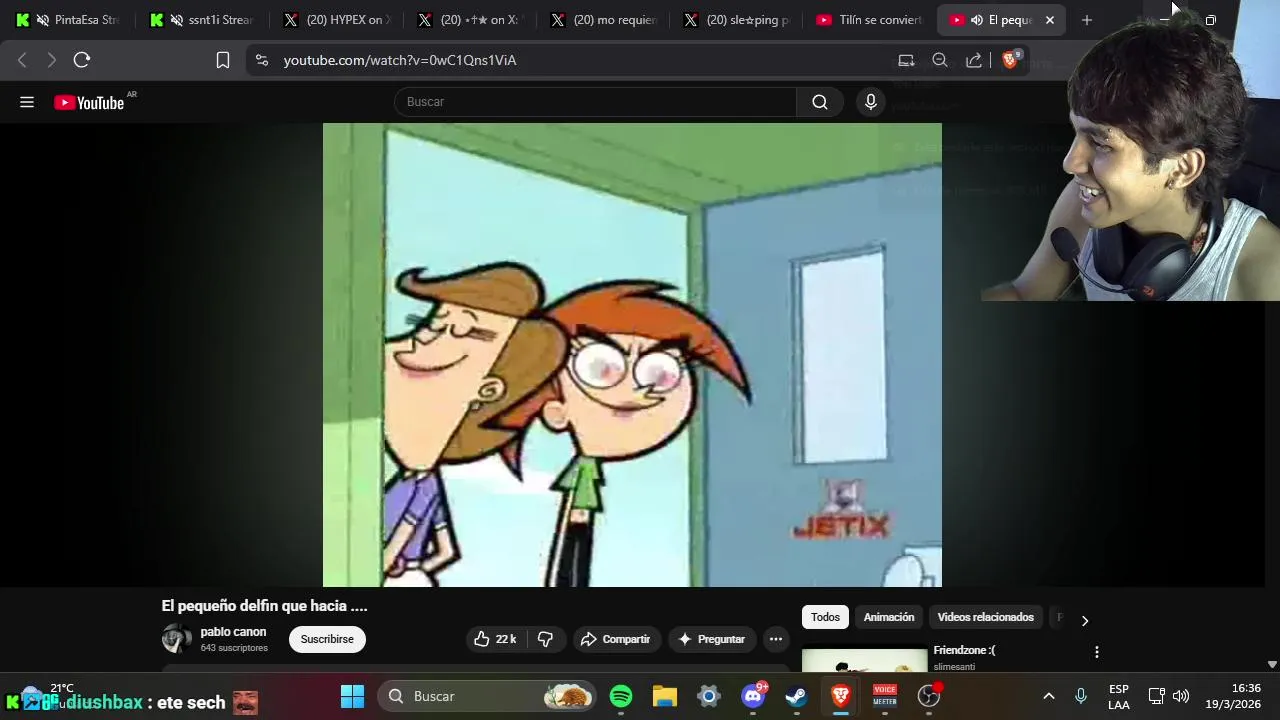This screenshot has width=1280, height=720.
Task: Go back with the browser arrow
Action: pos(22,60)
